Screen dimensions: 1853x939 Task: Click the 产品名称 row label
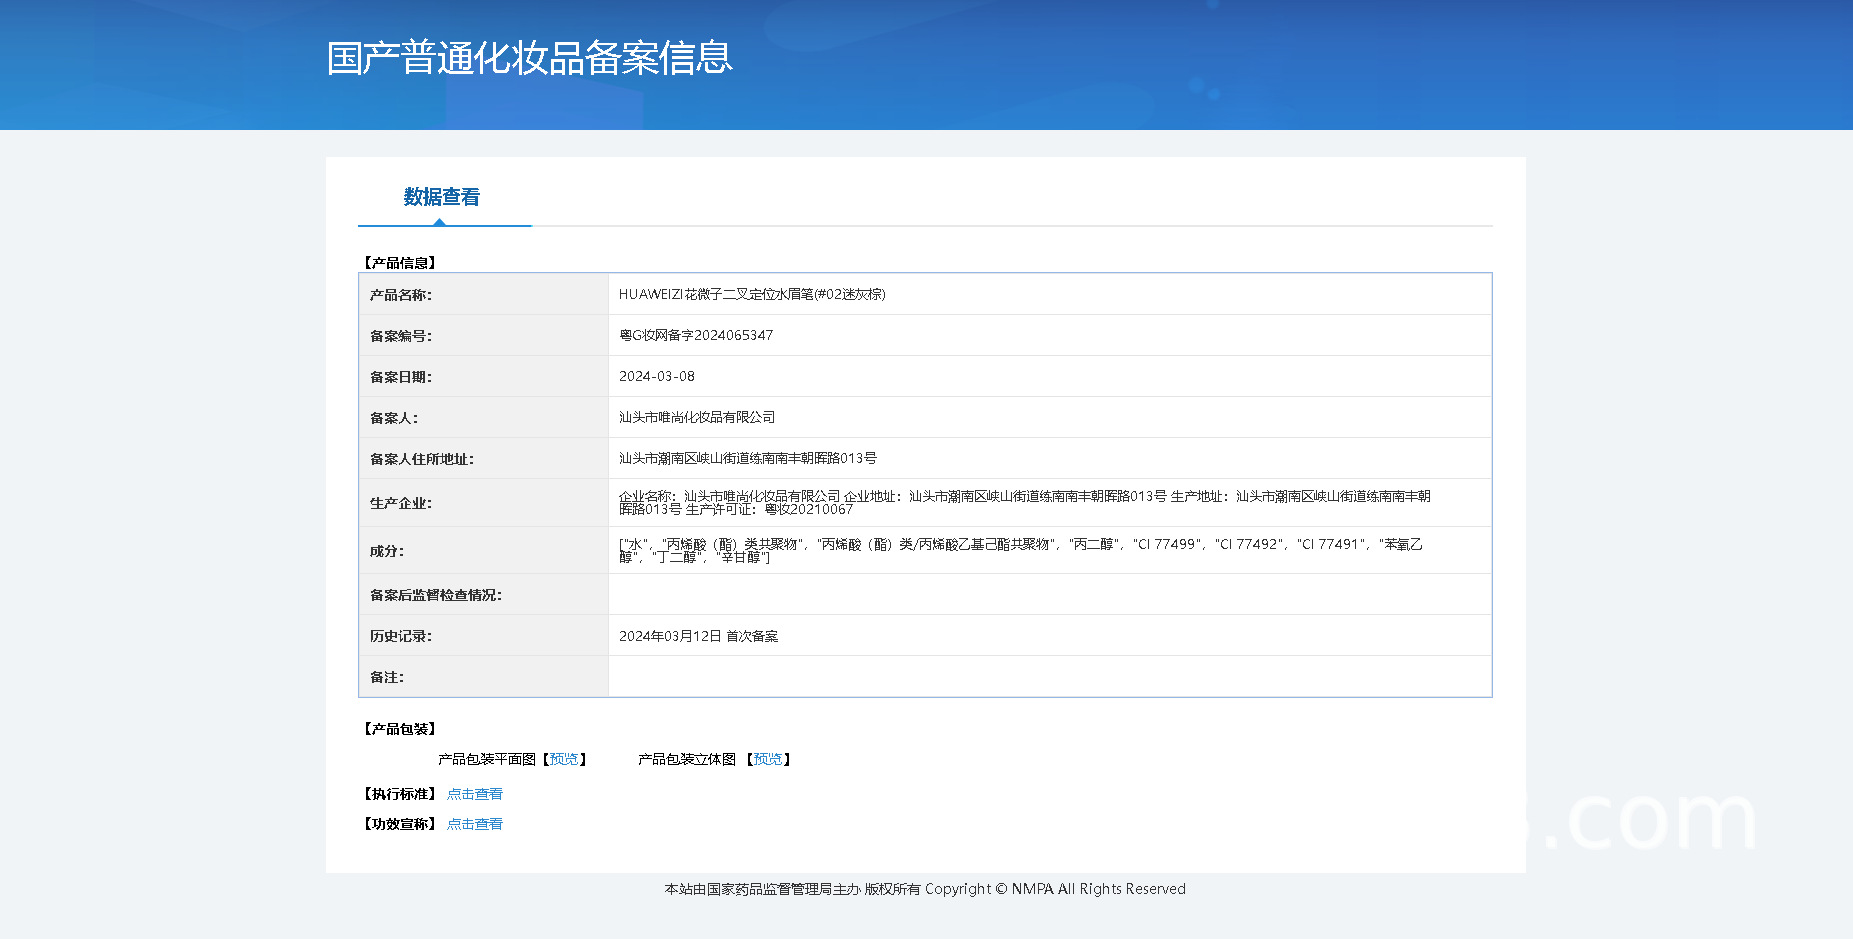401,295
